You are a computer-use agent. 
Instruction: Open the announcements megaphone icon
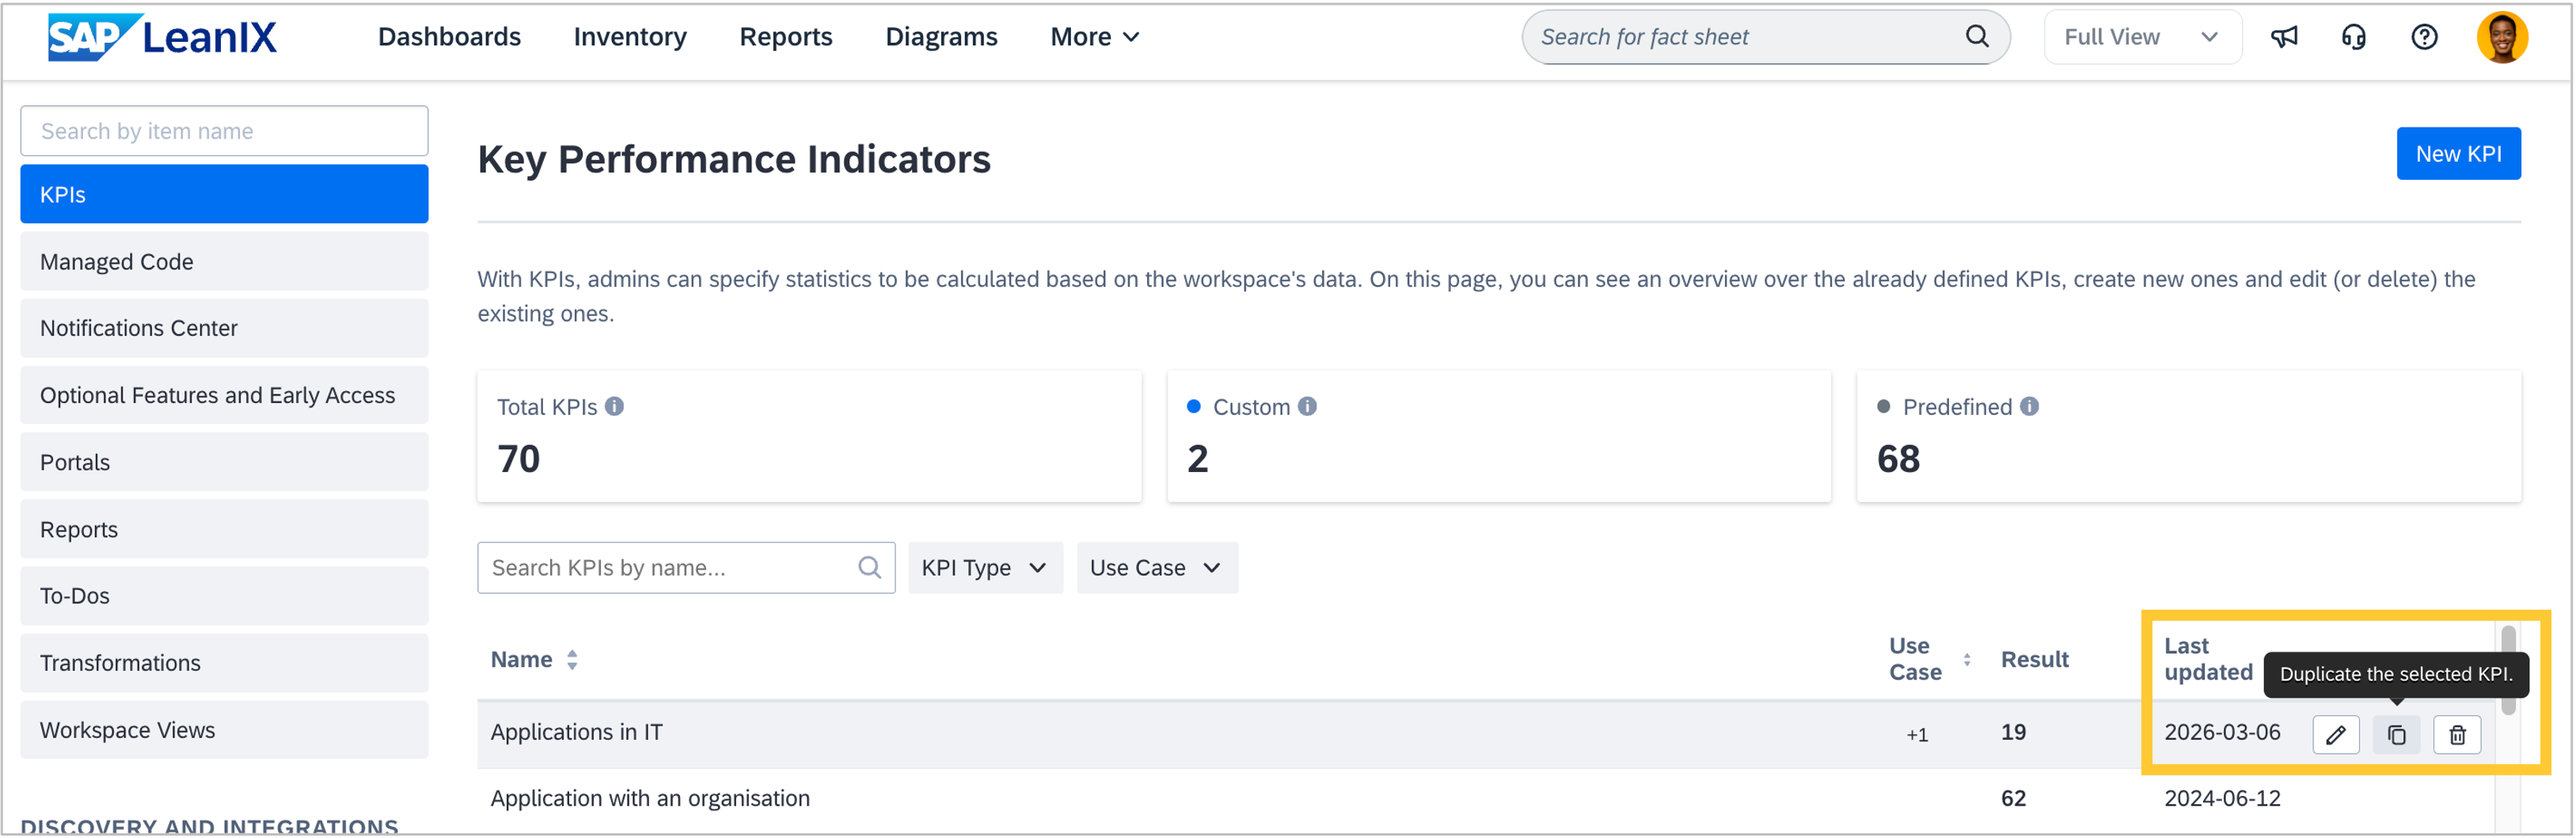2284,37
